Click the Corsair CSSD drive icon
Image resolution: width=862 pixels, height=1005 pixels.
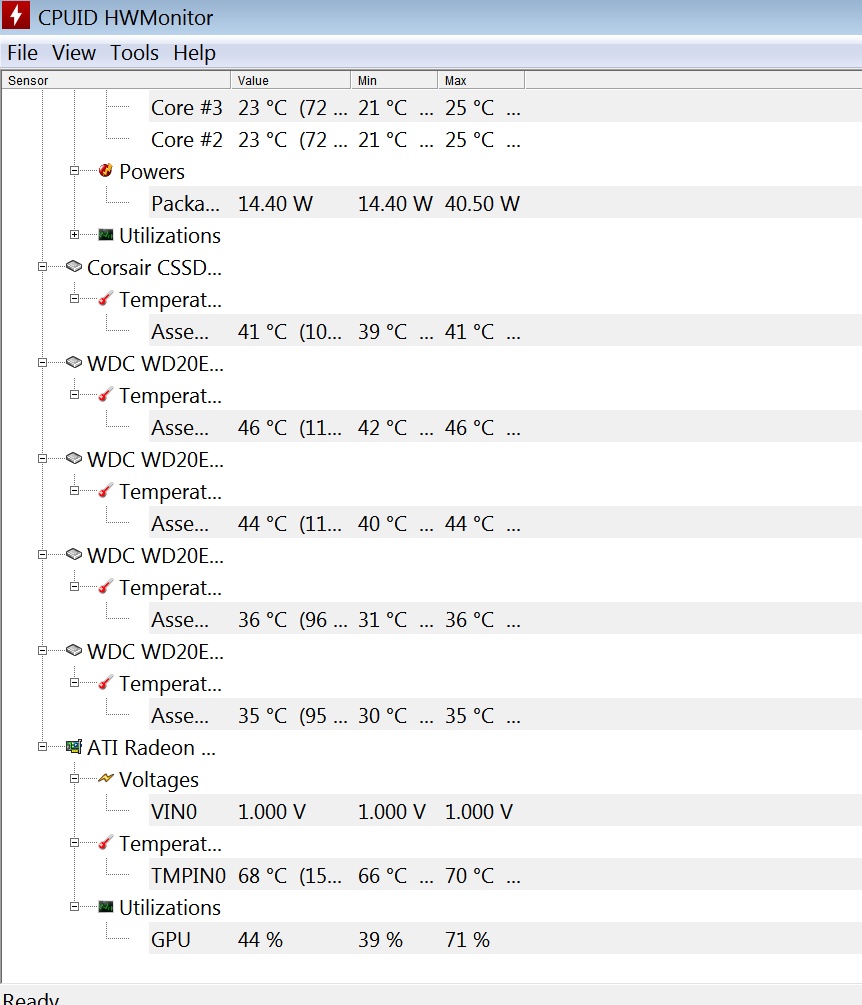74,266
